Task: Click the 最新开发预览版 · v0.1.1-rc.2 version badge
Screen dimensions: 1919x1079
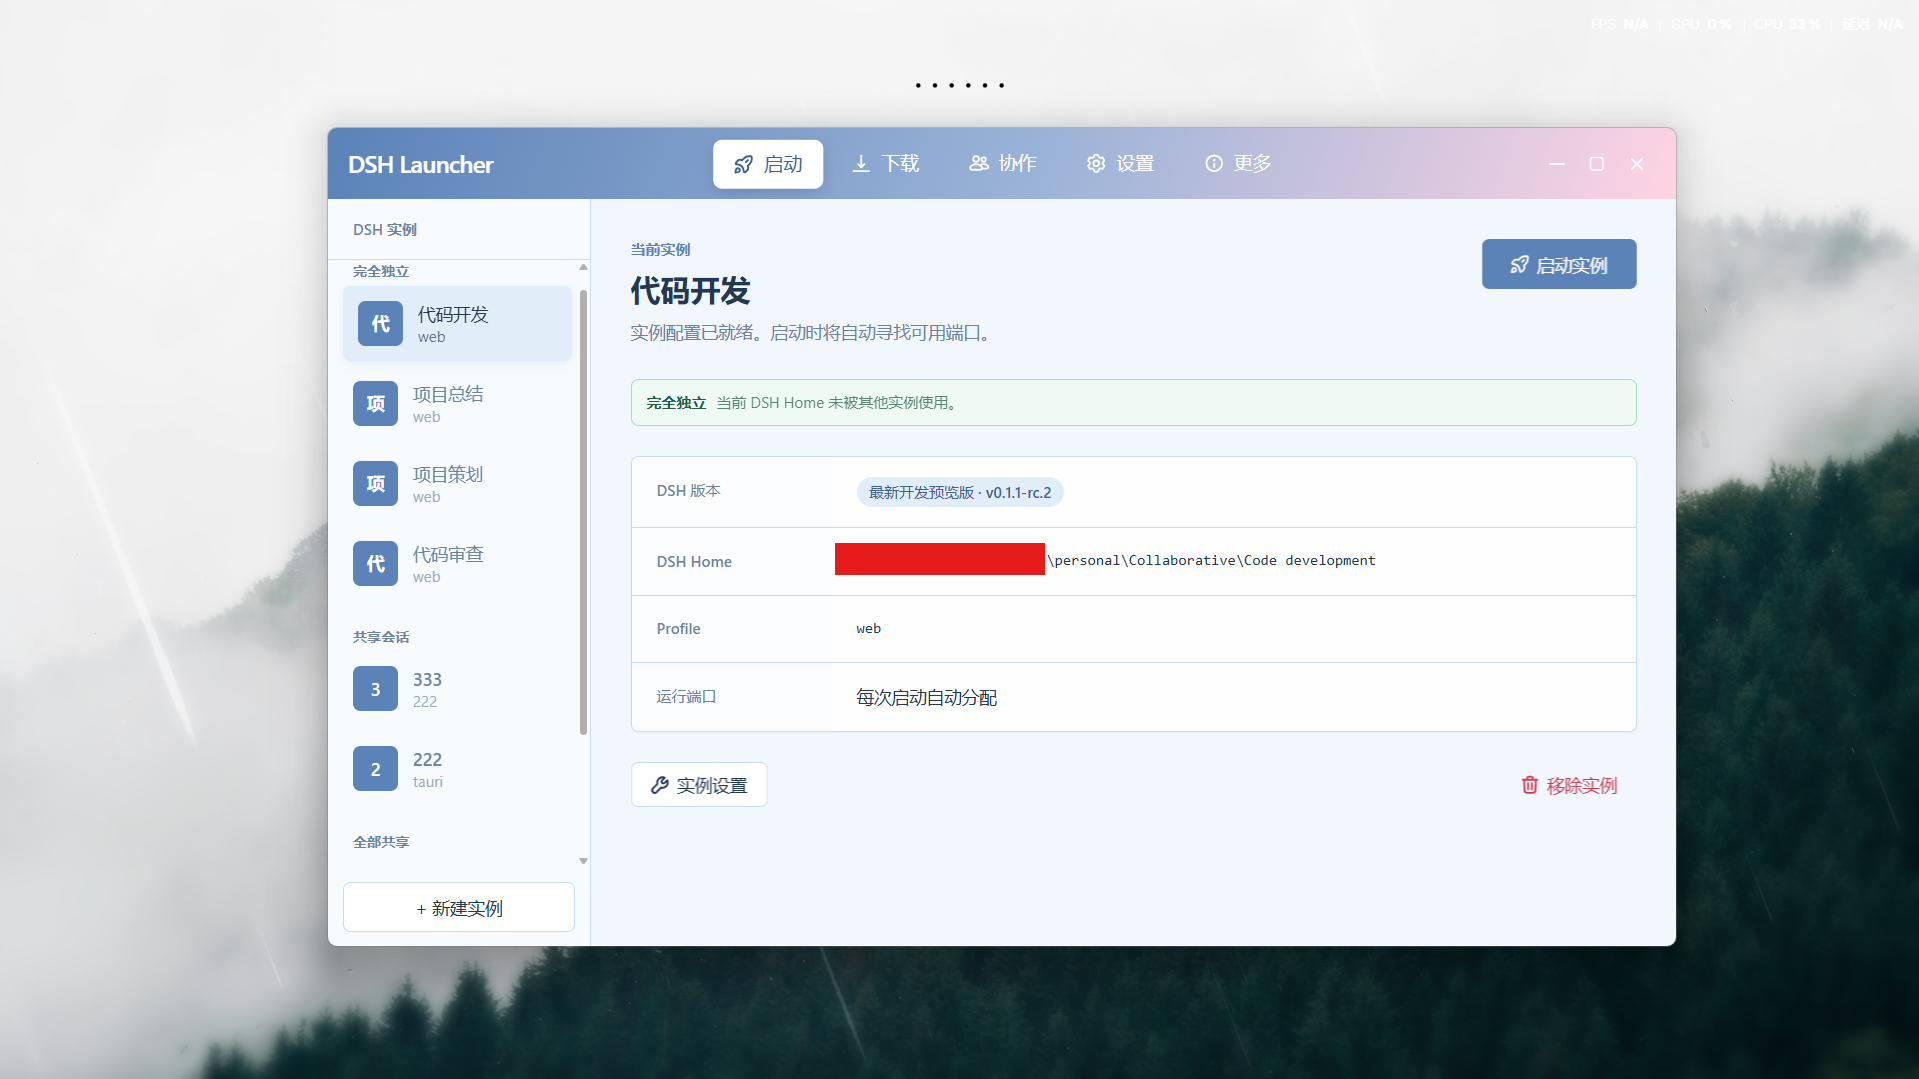Action: [x=960, y=492]
